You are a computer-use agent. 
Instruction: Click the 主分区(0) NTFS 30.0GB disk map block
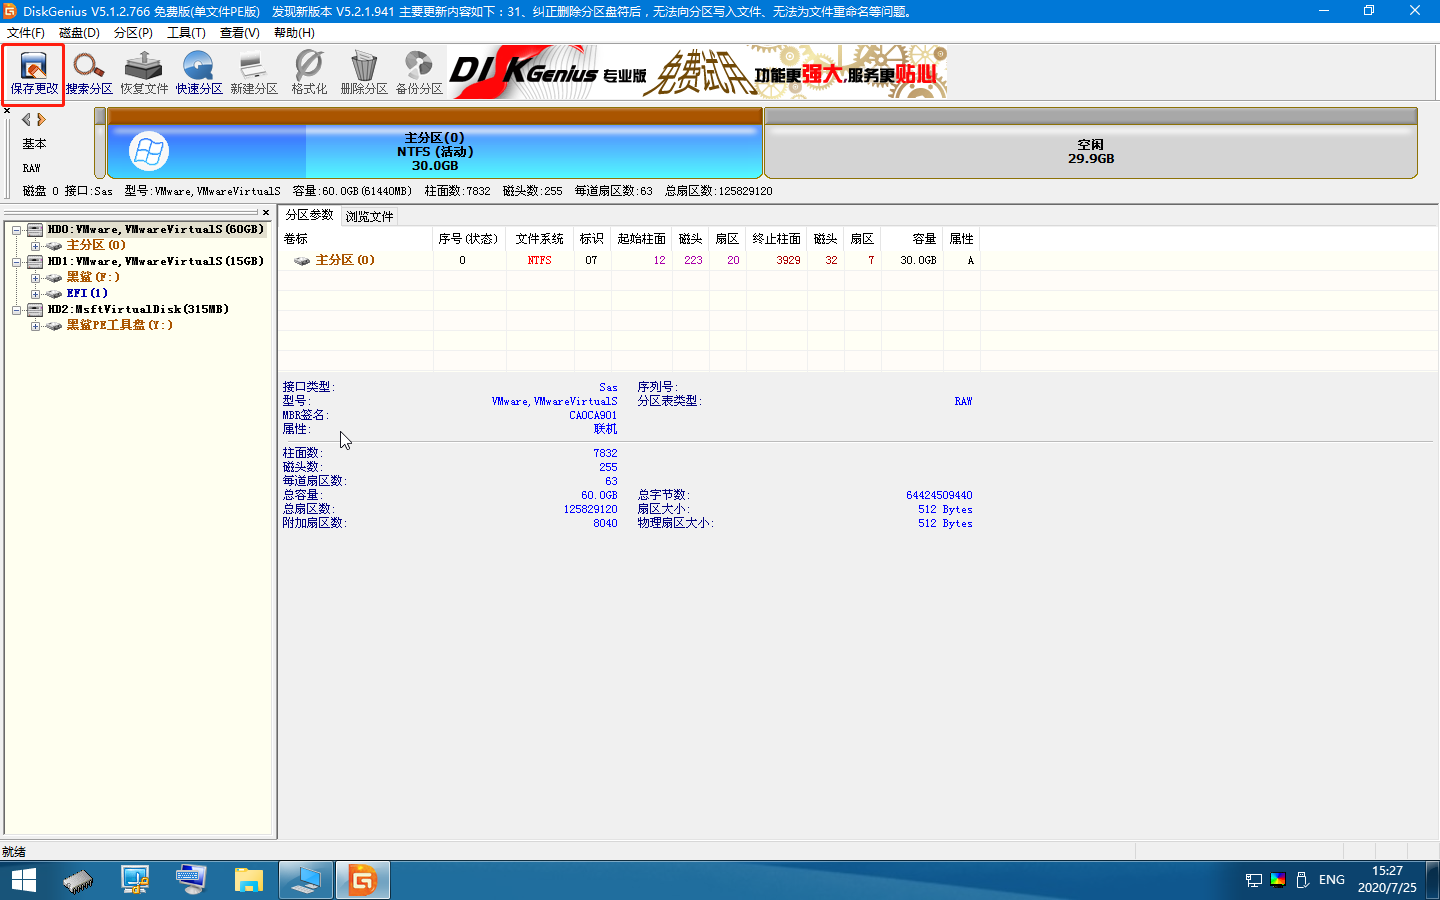click(x=435, y=151)
